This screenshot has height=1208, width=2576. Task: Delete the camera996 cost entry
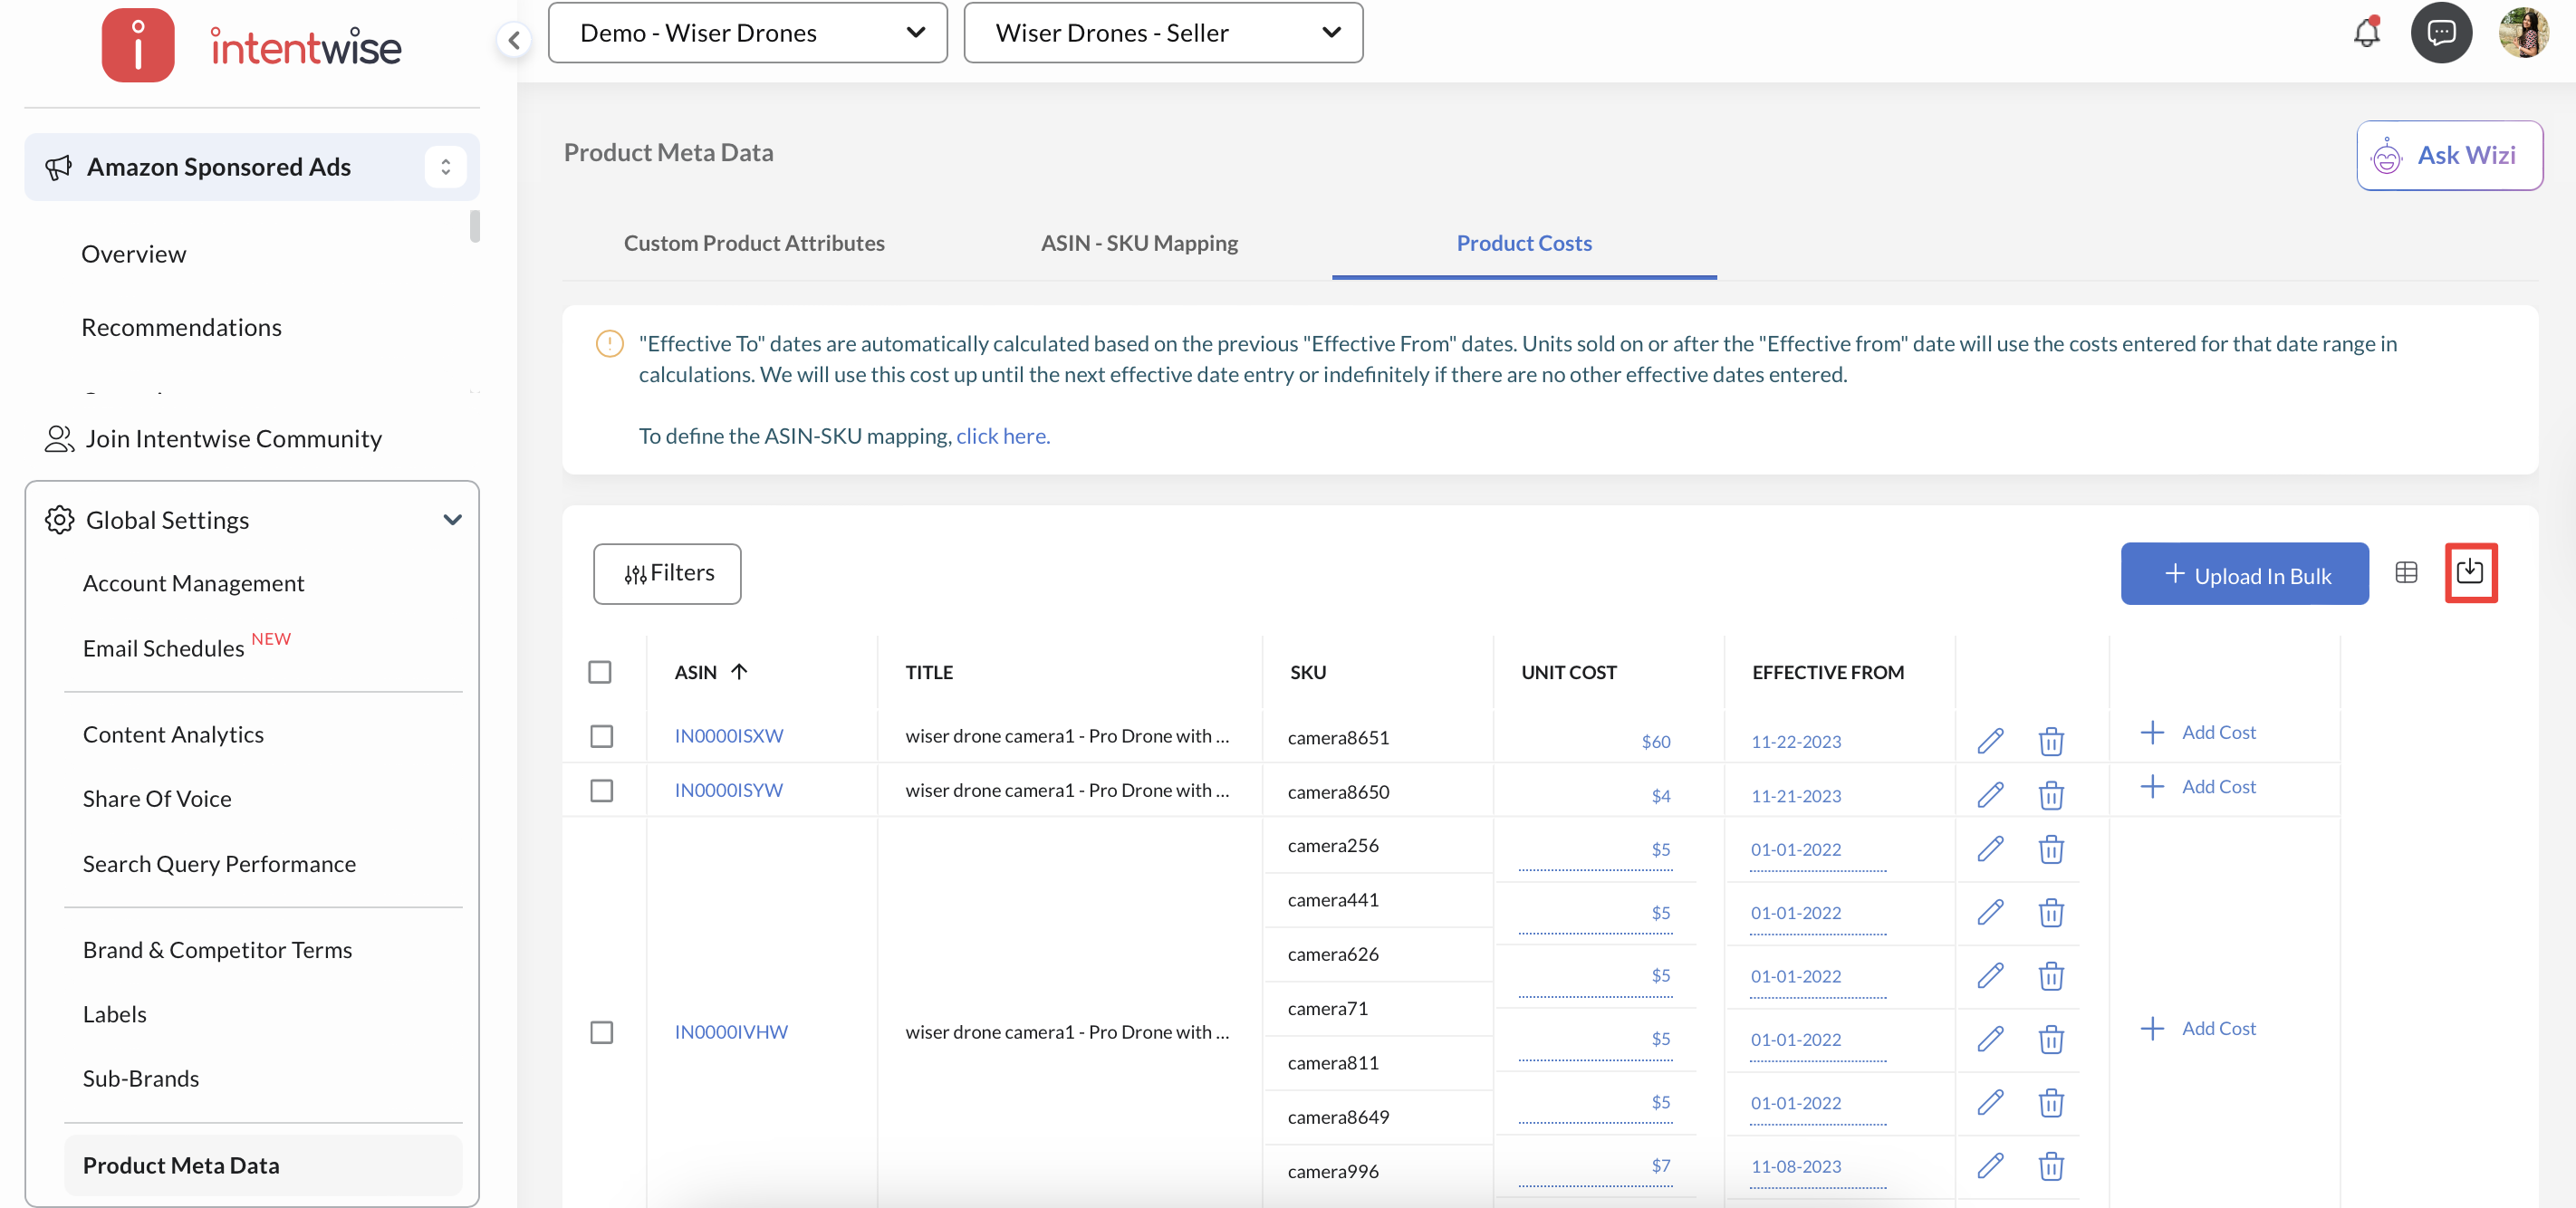(2050, 1166)
